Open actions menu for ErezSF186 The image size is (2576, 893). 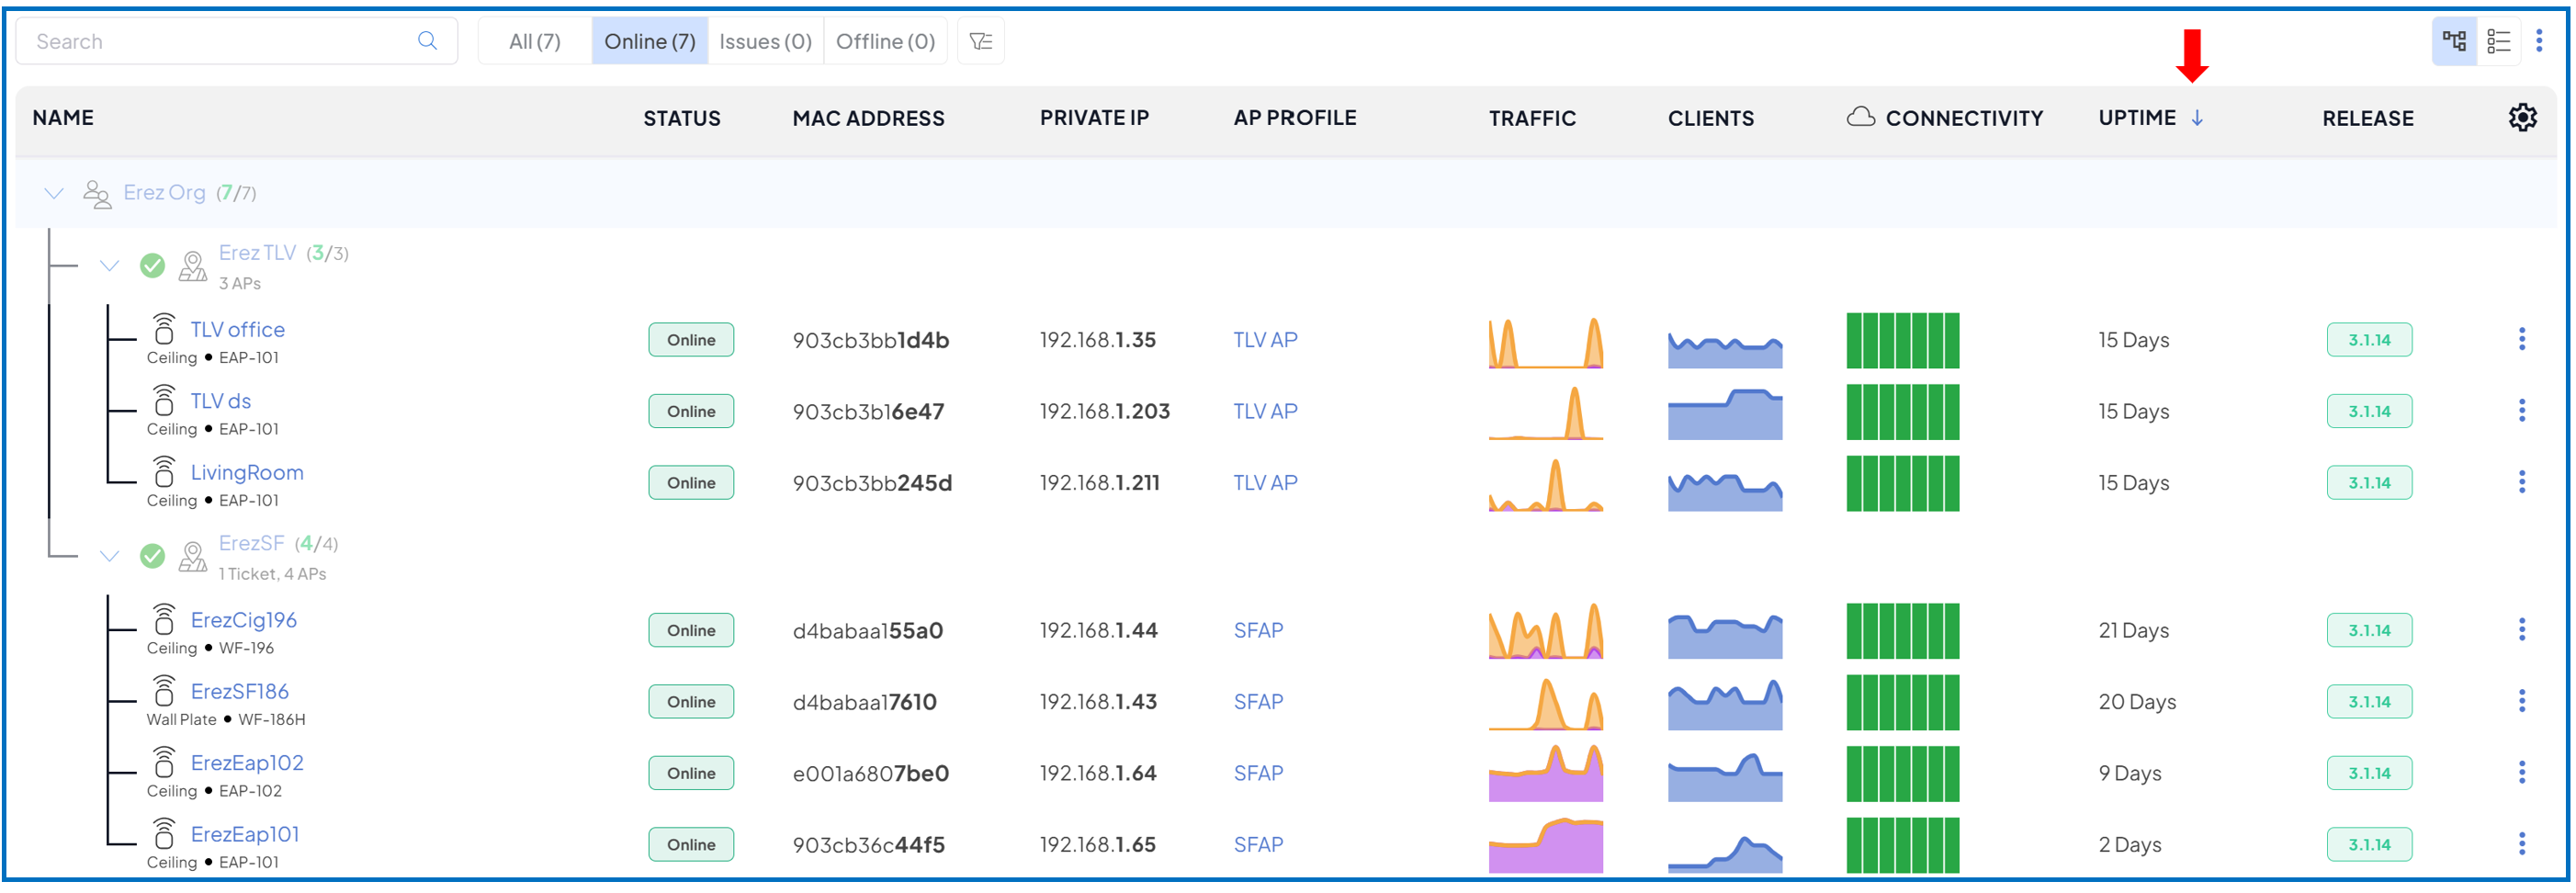tap(2521, 702)
